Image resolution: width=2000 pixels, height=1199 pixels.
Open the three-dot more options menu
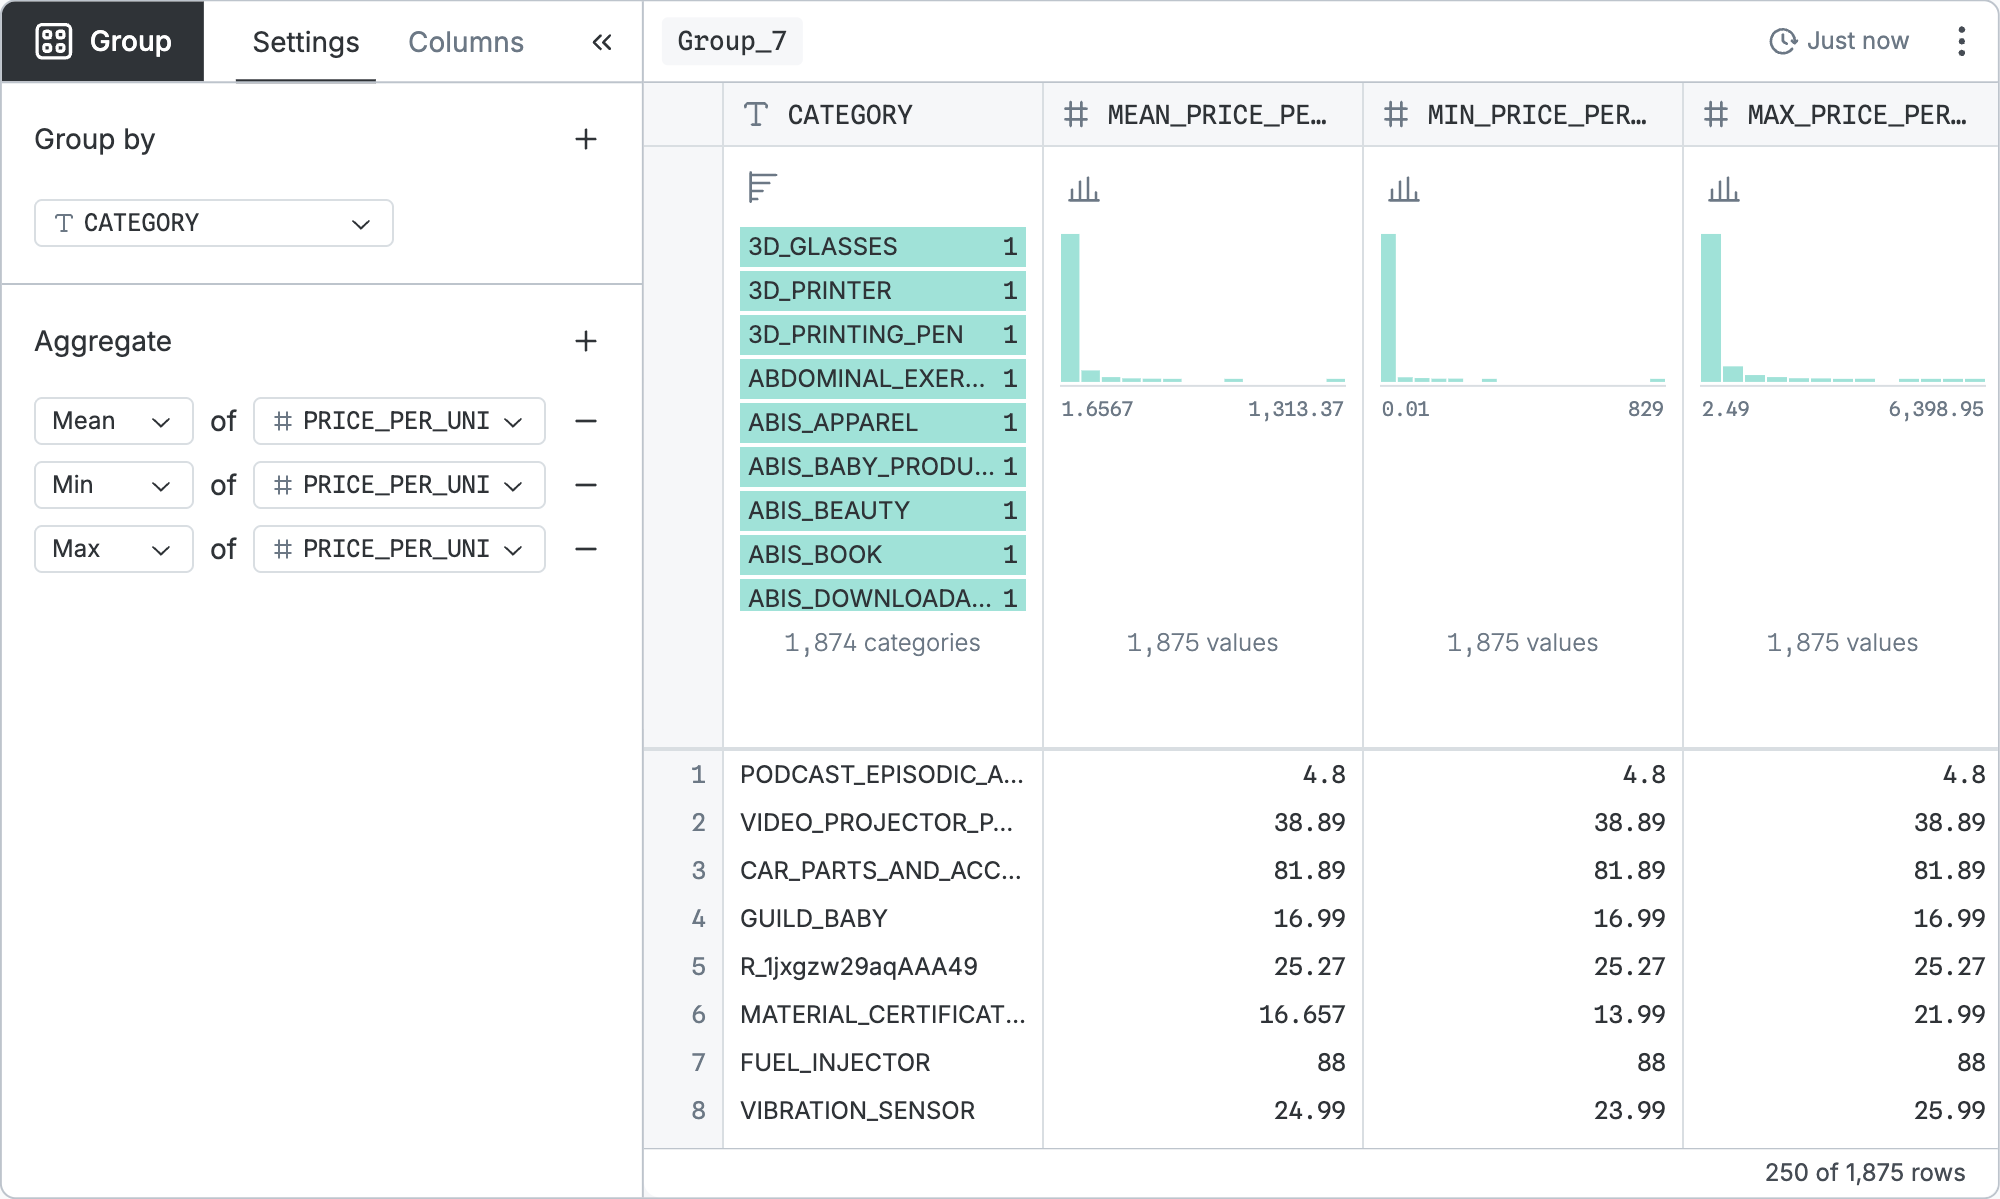[x=1961, y=41]
